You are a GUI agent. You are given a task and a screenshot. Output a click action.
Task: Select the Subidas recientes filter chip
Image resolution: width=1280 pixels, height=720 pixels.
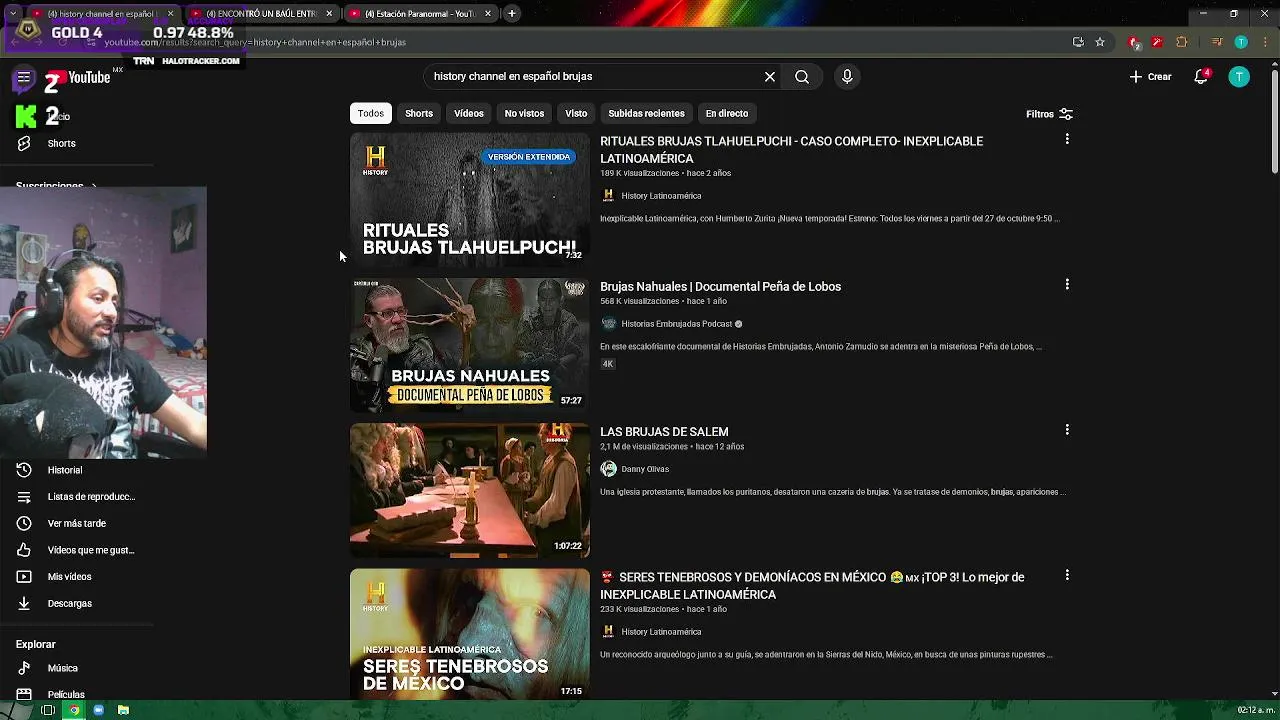click(646, 113)
